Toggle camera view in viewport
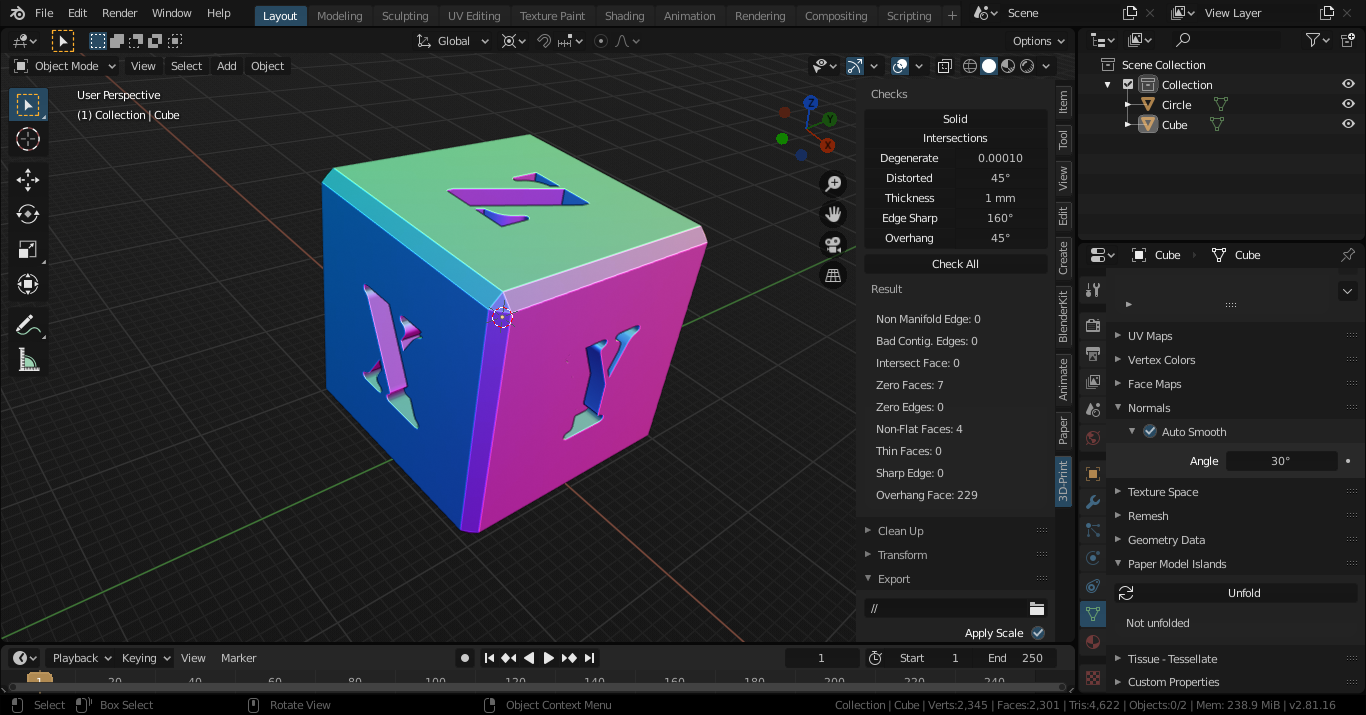Image resolution: width=1366 pixels, height=715 pixels. pyautogui.click(x=832, y=244)
